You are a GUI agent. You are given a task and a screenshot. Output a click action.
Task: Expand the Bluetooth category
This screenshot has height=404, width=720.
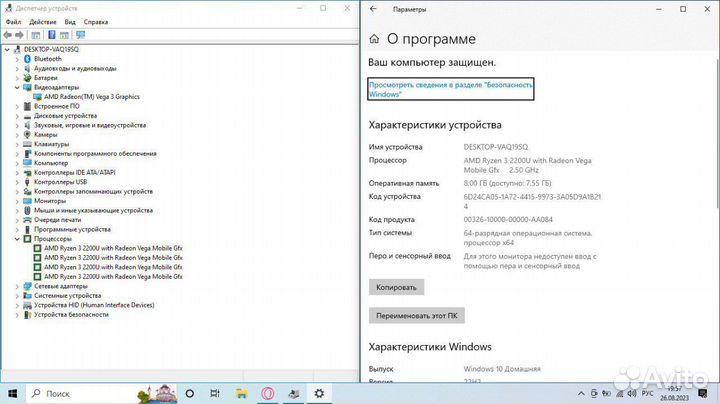click(17, 59)
